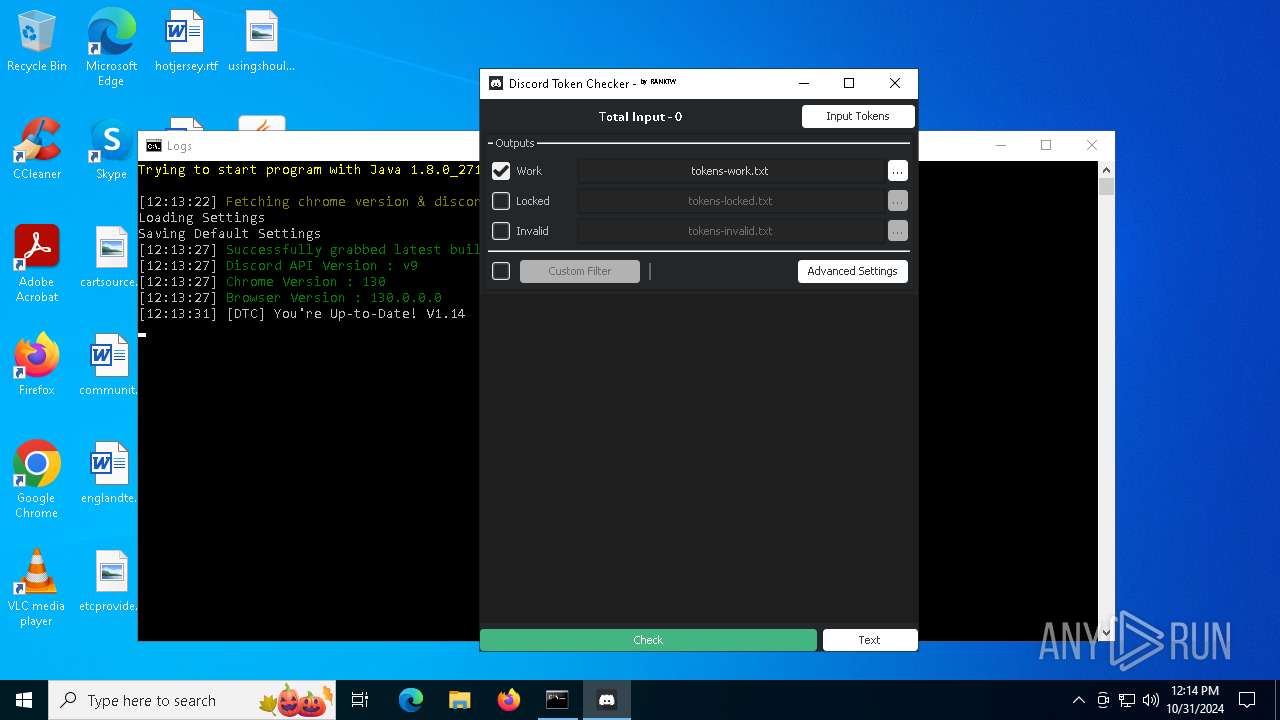Show hidden system tray icons
This screenshot has width=1280, height=720.
click(1078, 700)
